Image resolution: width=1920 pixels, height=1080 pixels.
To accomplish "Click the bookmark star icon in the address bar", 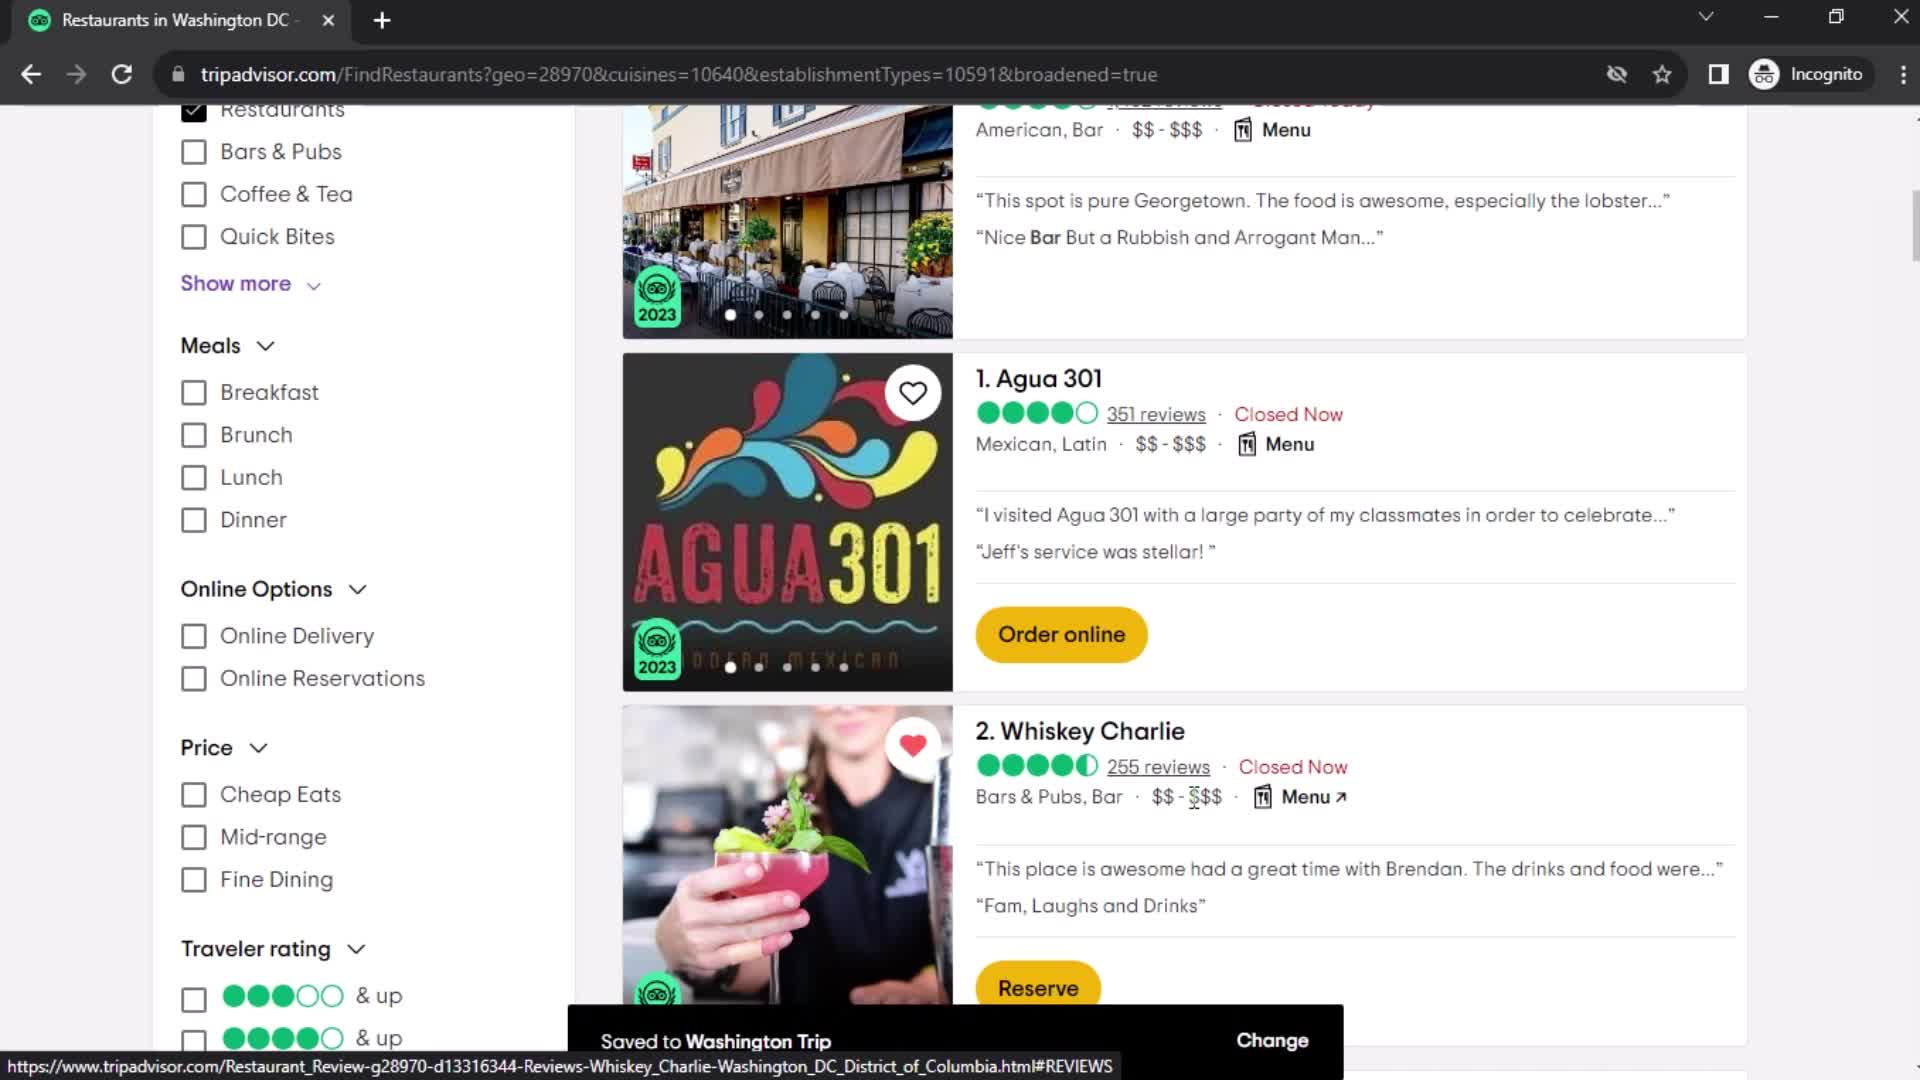I will click(x=1664, y=74).
